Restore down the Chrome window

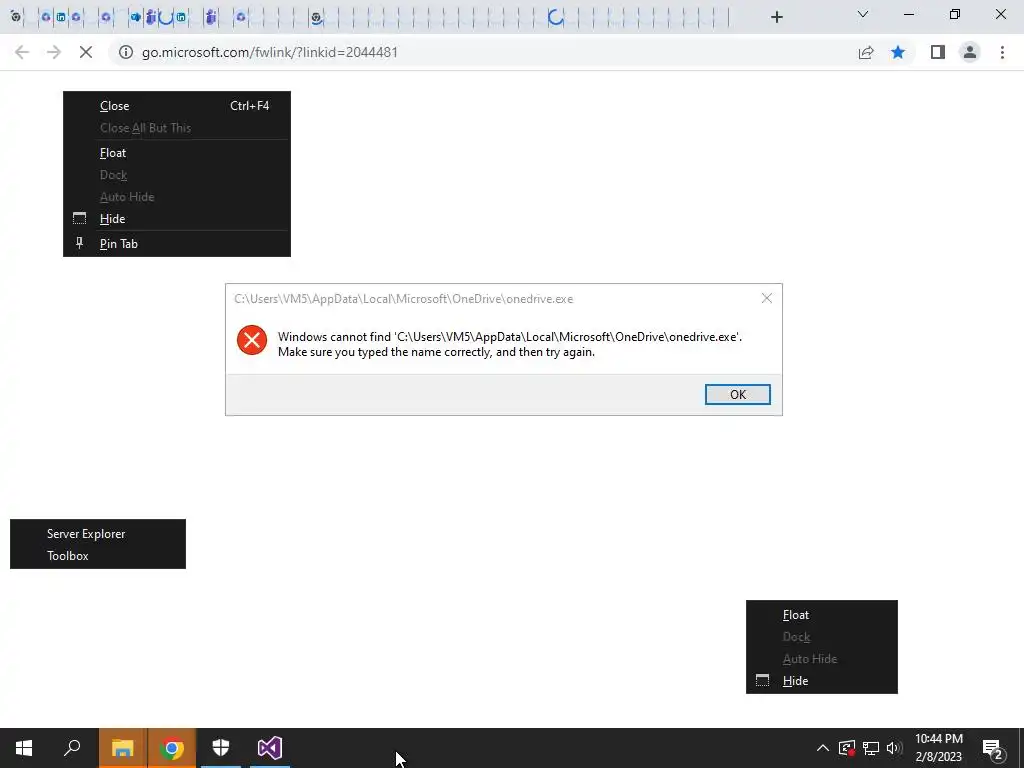tap(955, 14)
